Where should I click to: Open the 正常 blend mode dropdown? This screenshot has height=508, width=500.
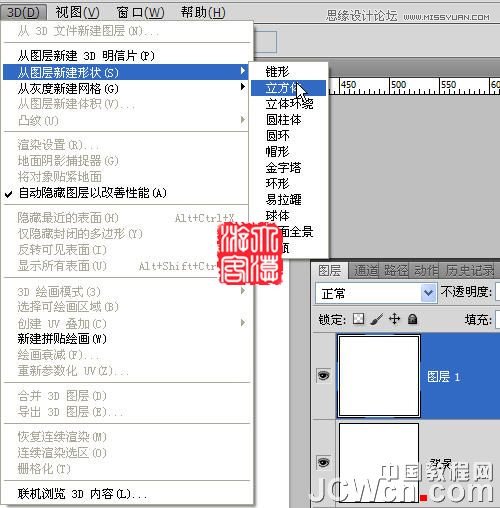[x=376, y=293]
